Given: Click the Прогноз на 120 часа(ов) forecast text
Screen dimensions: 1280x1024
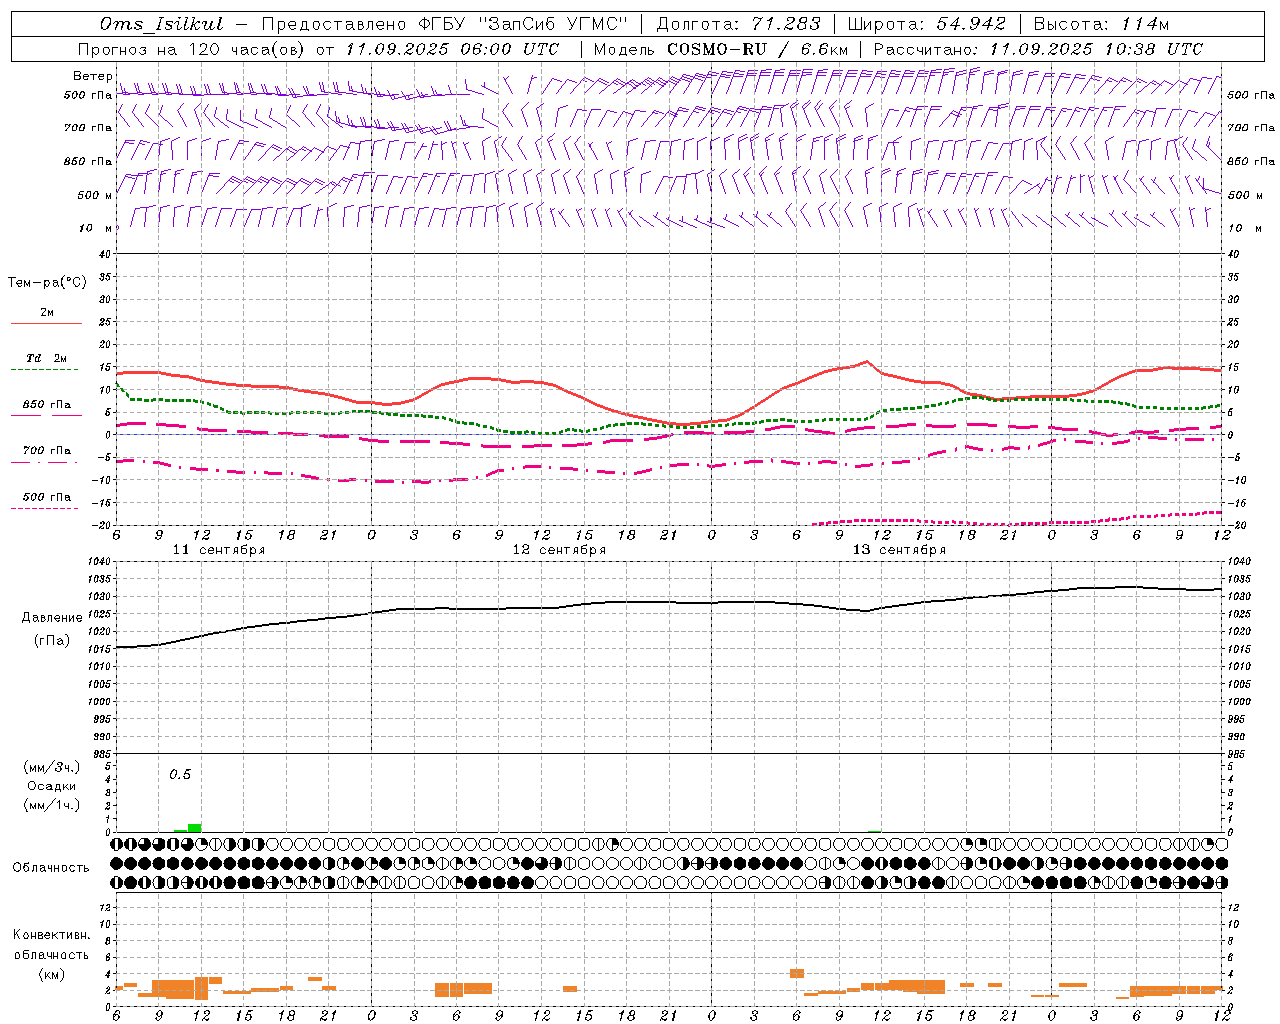Looking at the screenshot, I should (x=193, y=49).
